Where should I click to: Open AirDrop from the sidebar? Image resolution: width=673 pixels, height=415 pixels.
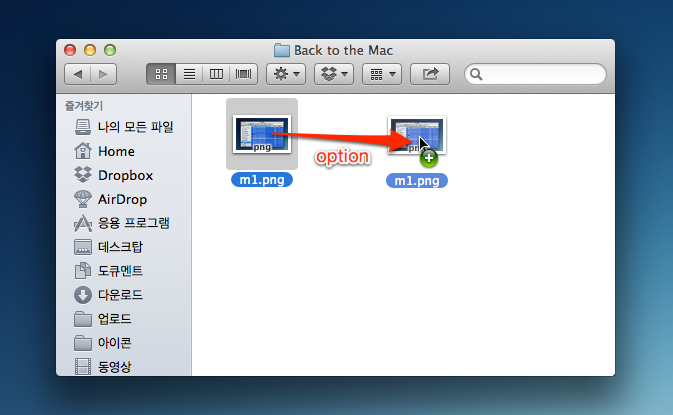coord(122,200)
